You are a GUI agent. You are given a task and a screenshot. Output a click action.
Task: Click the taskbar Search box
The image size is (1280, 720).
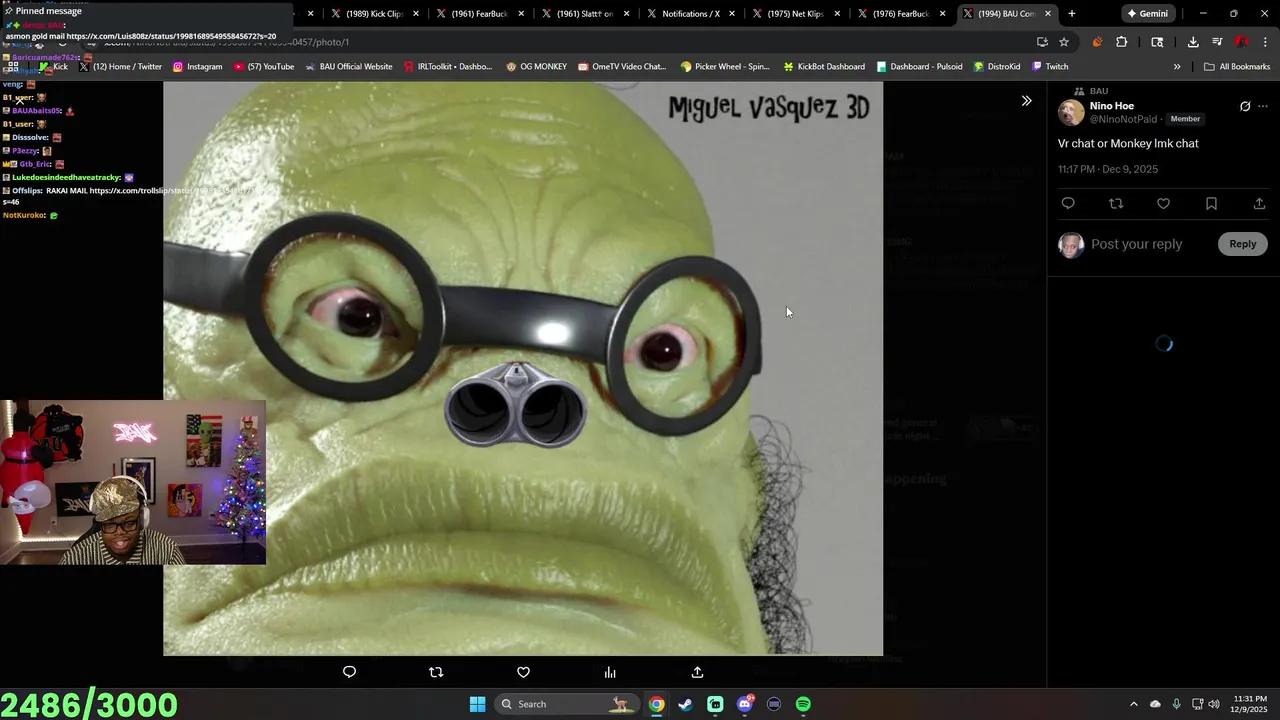[x=566, y=704]
